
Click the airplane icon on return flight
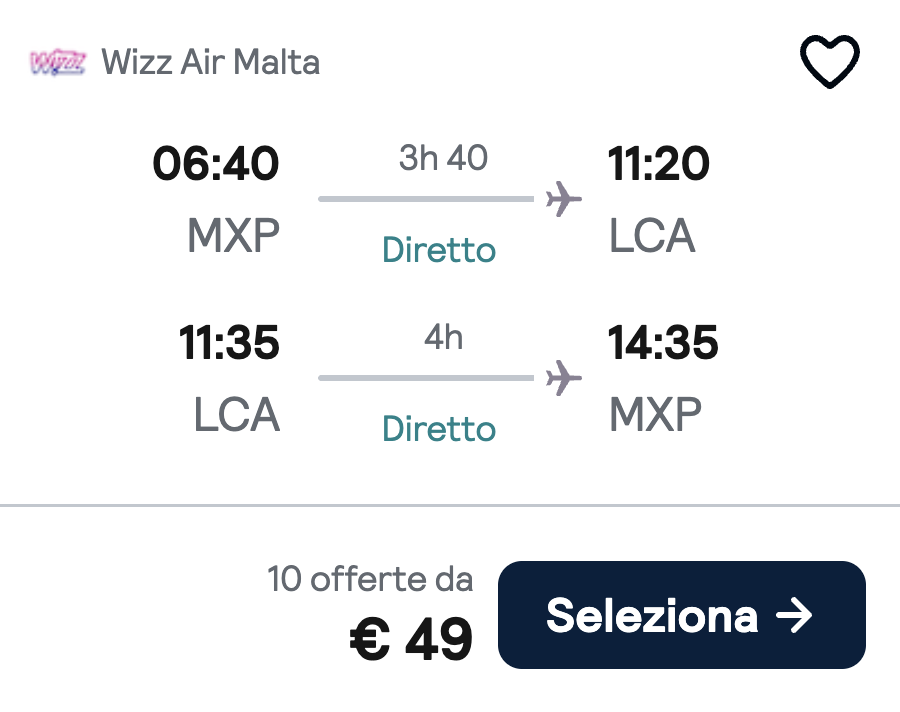click(x=564, y=377)
